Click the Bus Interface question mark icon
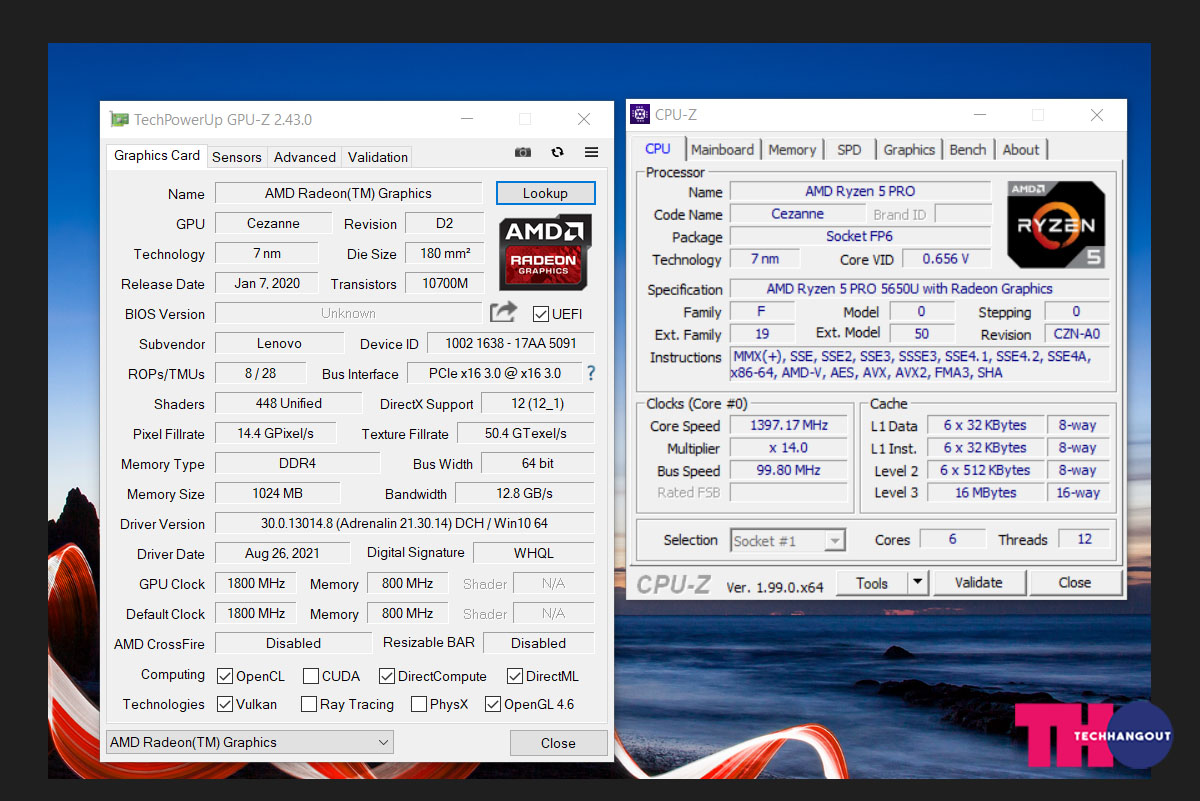 (591, 373)
